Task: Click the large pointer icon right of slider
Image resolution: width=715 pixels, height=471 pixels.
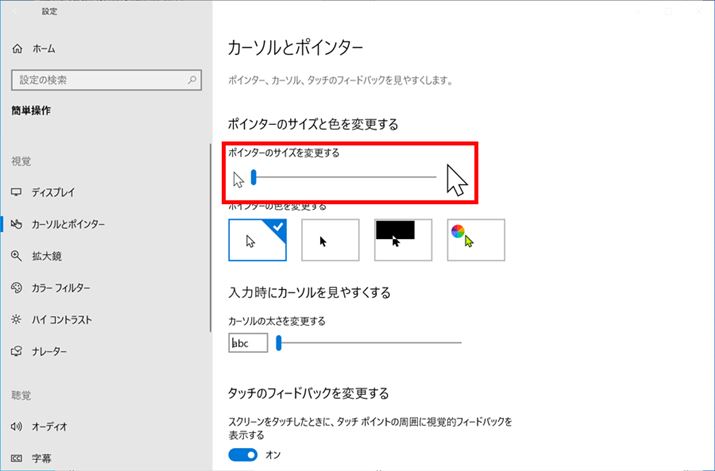Action: [x=457, y=180]
